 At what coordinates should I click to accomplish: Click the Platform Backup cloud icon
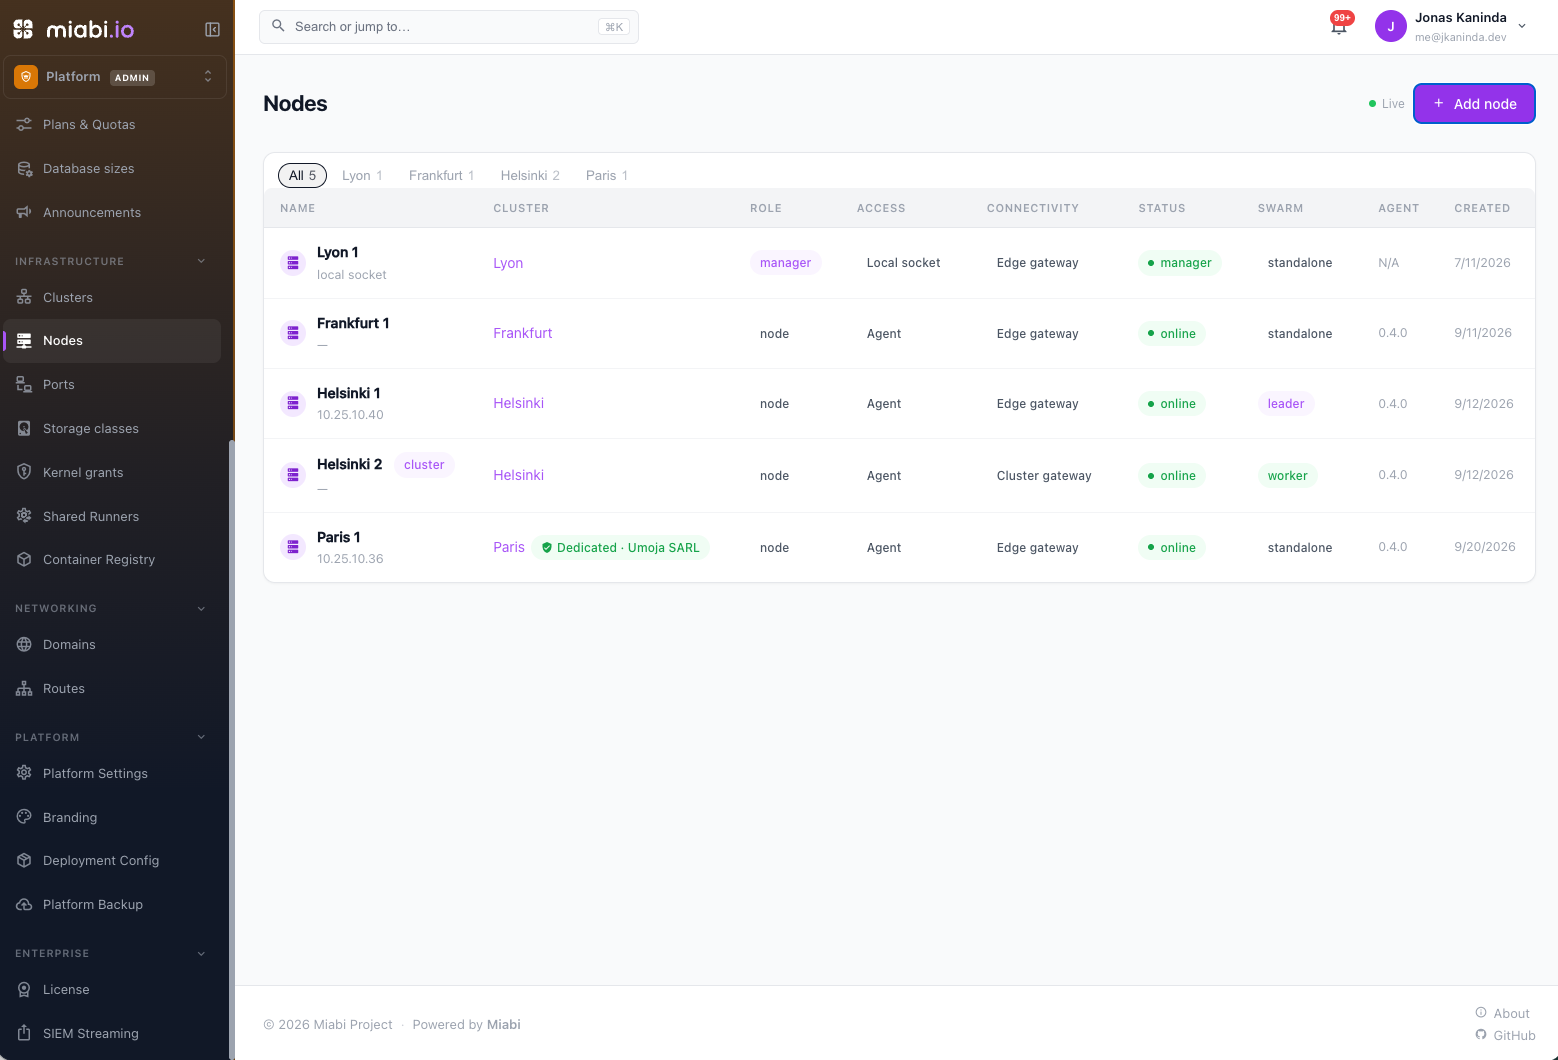(24, 904)
